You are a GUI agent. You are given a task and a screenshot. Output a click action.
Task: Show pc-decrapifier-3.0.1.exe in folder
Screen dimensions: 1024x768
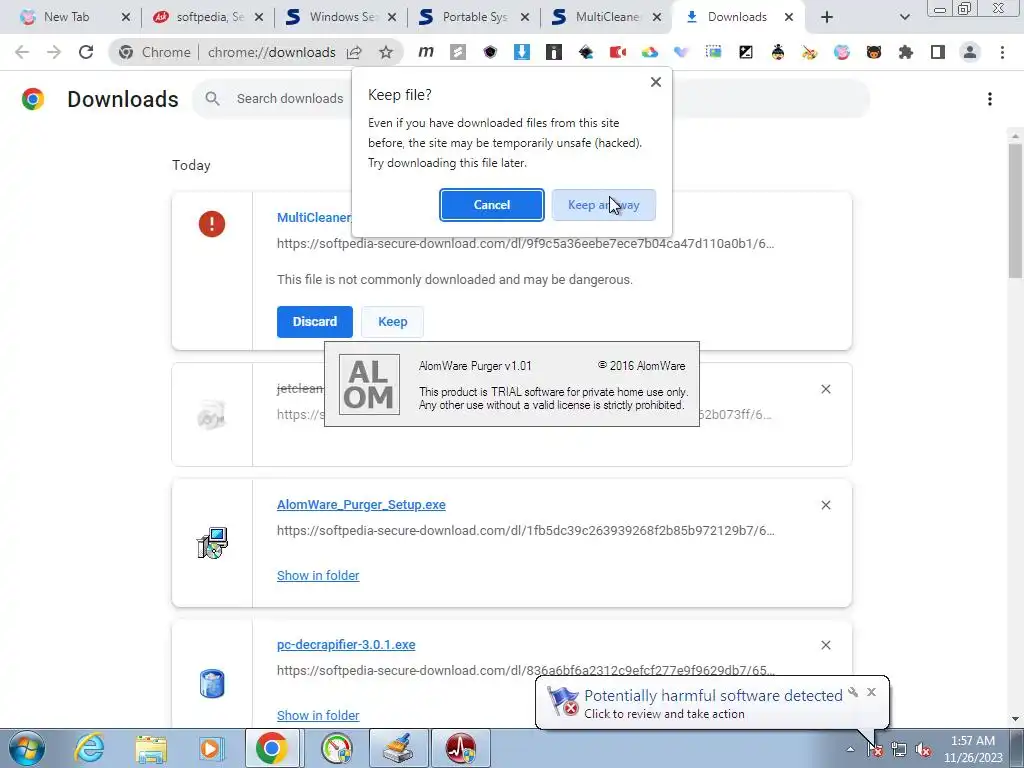click(318, 715)
